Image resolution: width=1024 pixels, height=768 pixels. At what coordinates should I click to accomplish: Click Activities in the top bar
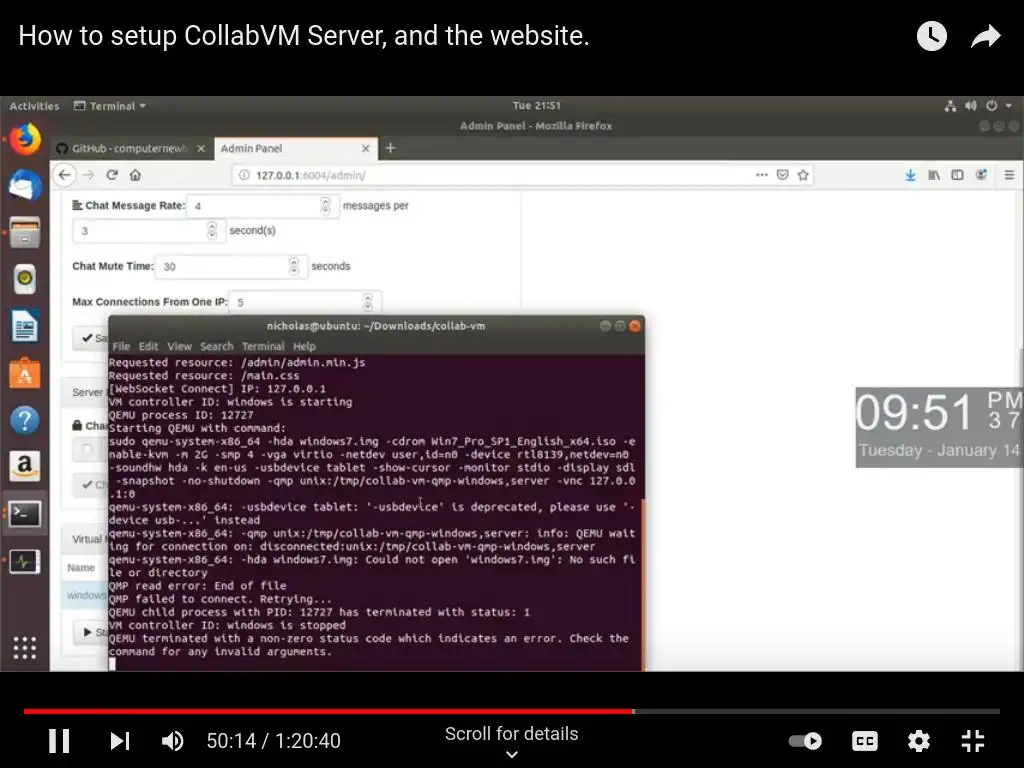[x=34, y=106]
